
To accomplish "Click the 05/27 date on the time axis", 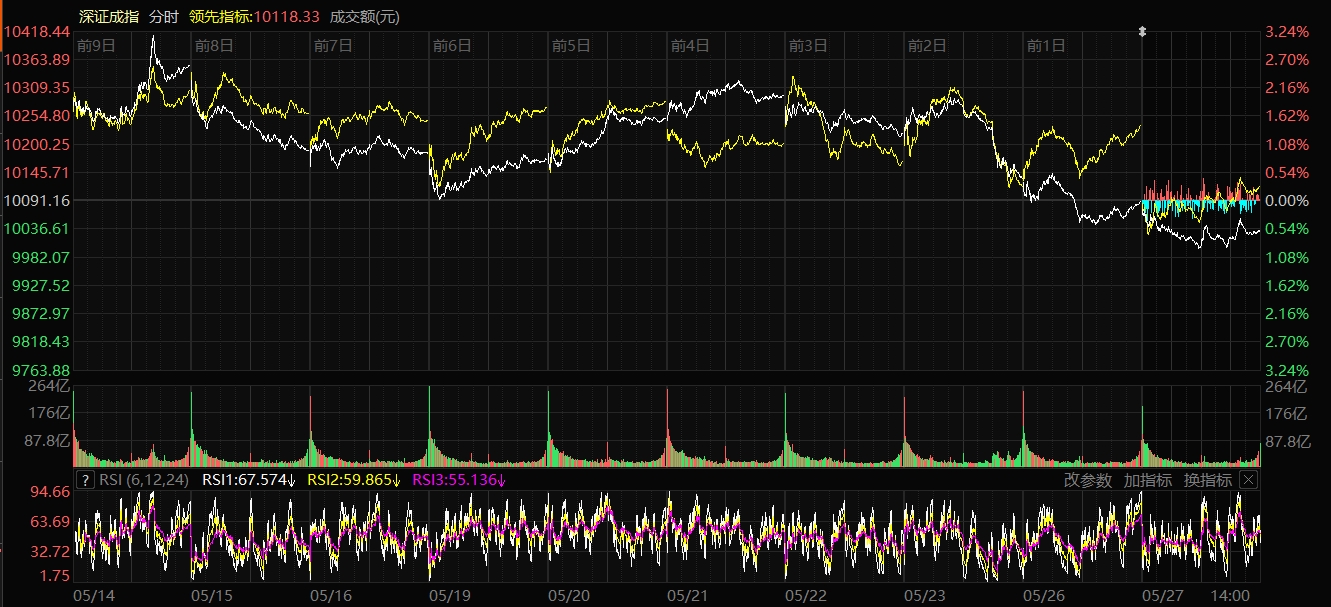I will (1162, 595).
